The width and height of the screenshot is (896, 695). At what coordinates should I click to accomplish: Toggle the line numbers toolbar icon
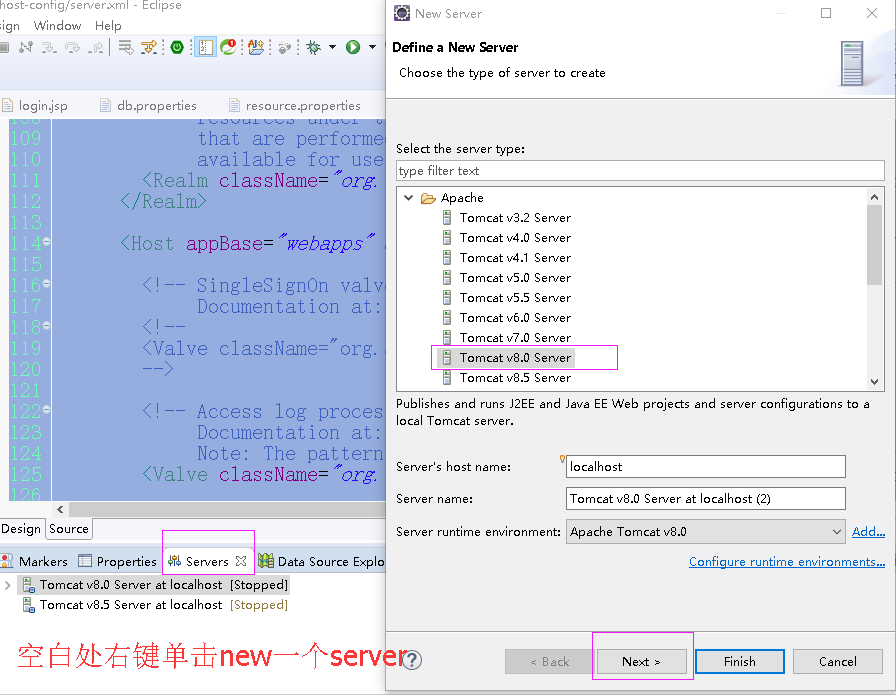tap(206, 47)
